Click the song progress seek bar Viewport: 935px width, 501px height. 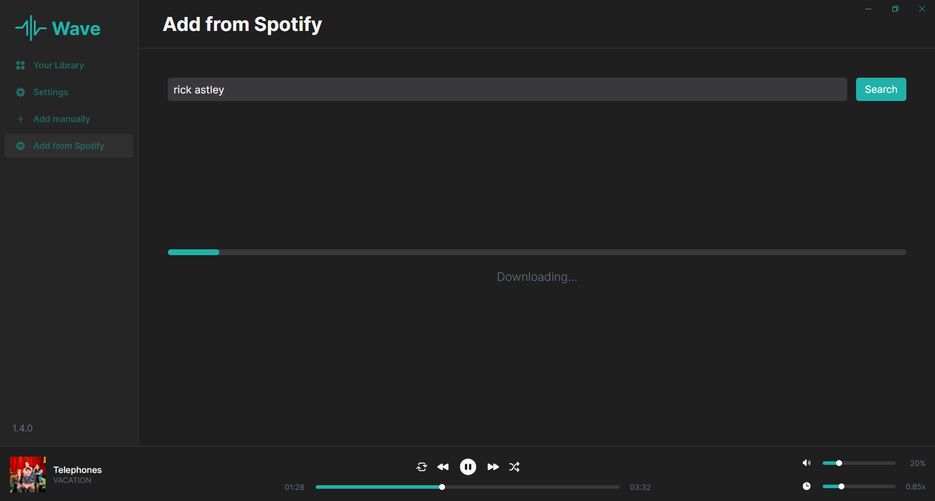pyautogui.click(x=467, y=487)
